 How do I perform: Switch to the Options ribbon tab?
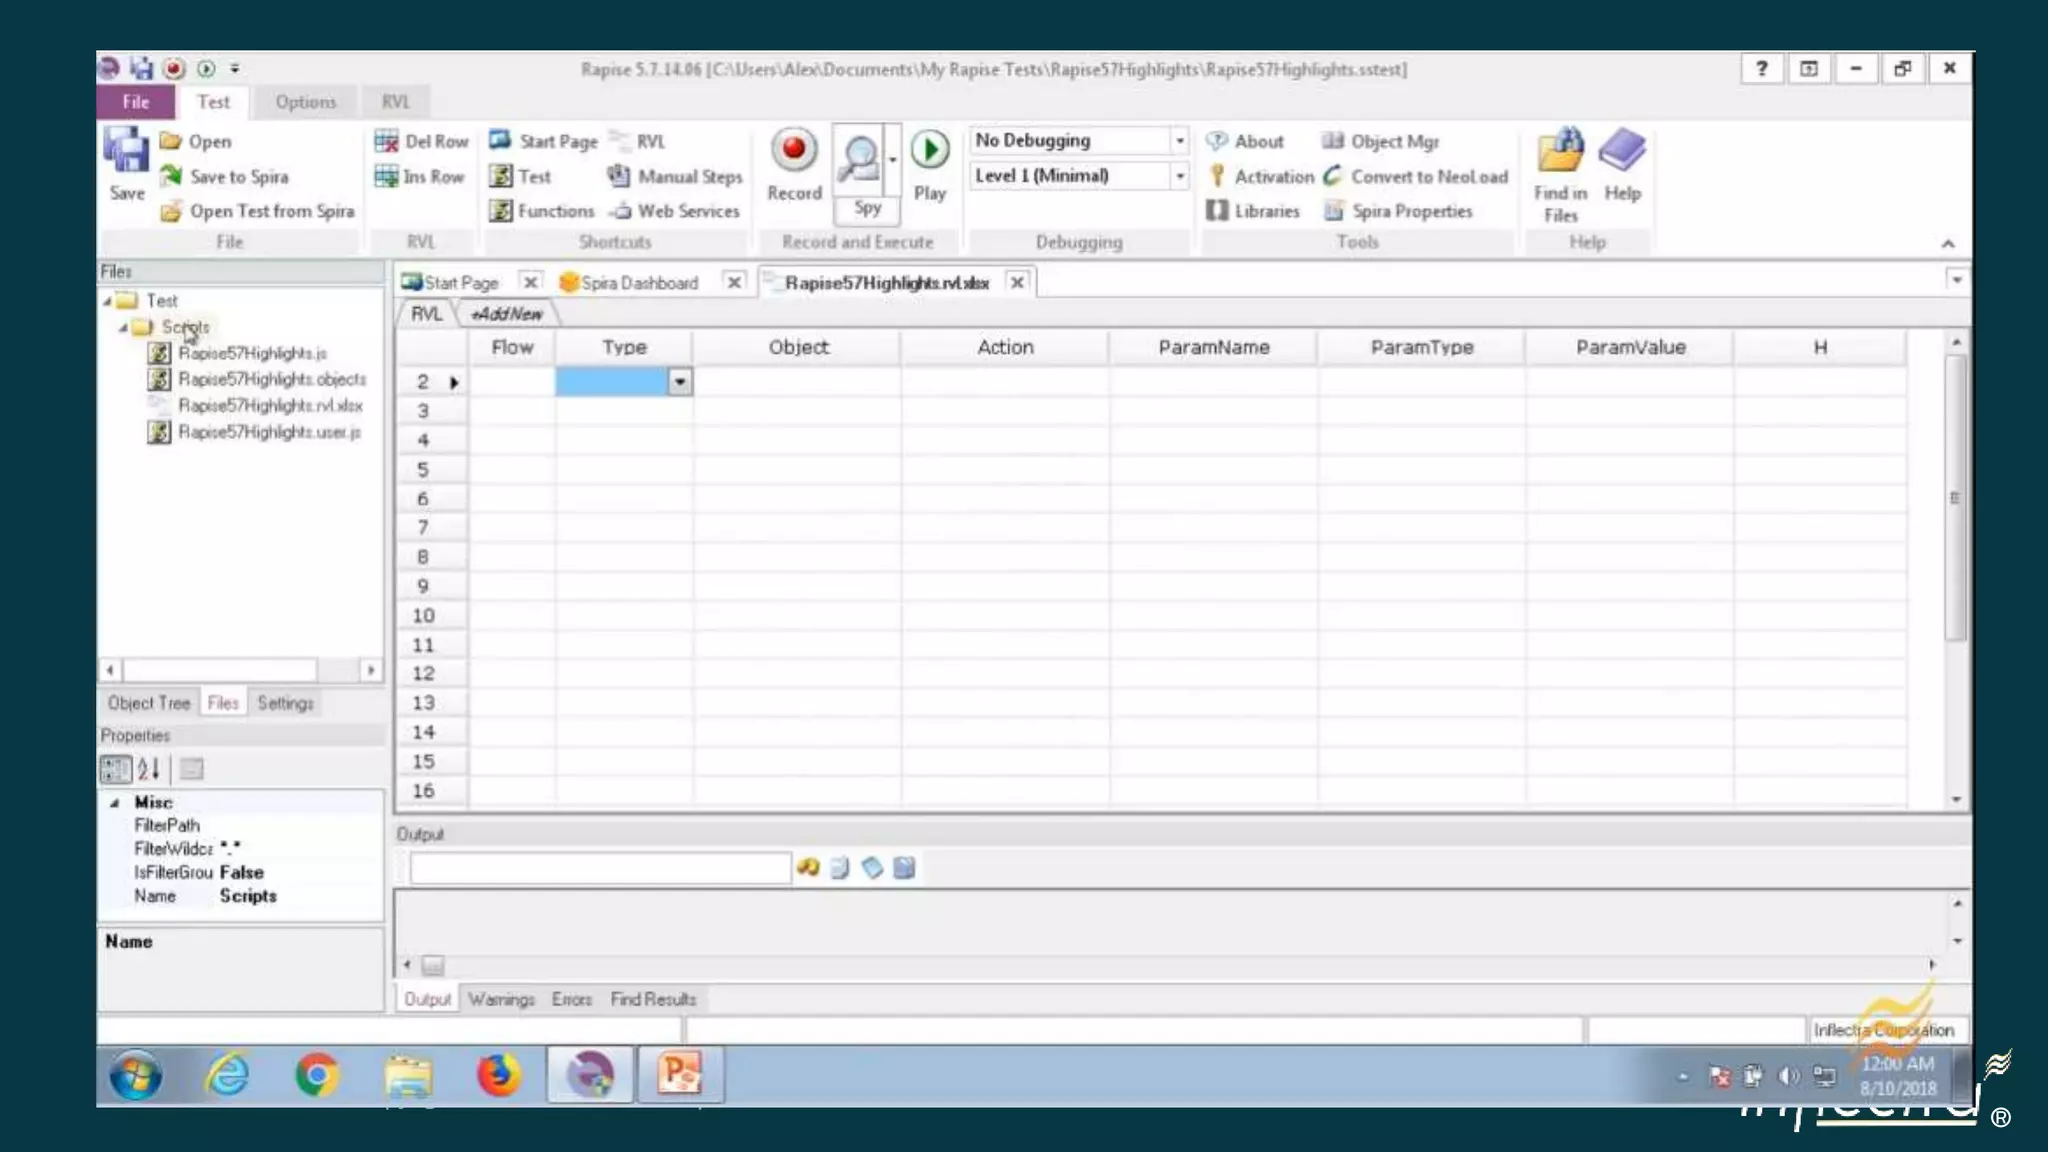[x=305, y=102]
